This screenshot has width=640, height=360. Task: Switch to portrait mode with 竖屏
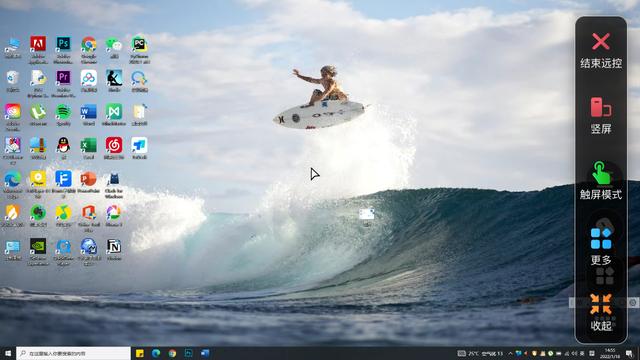[601, 116]
